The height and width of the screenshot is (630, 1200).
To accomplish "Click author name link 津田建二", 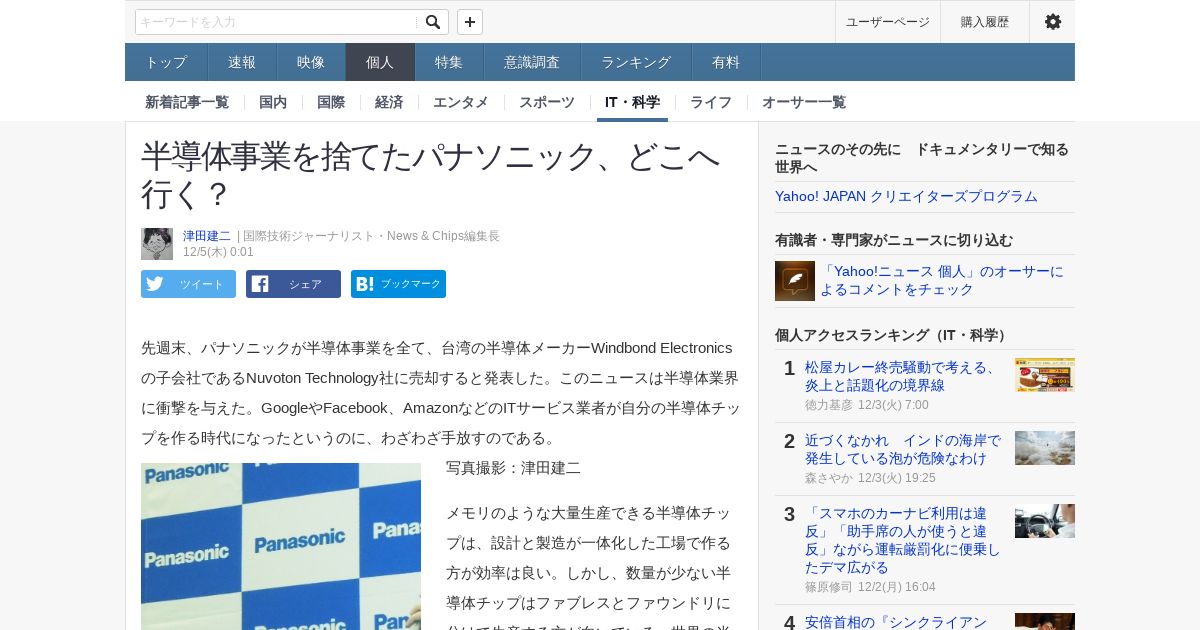I will click(207, 236).
